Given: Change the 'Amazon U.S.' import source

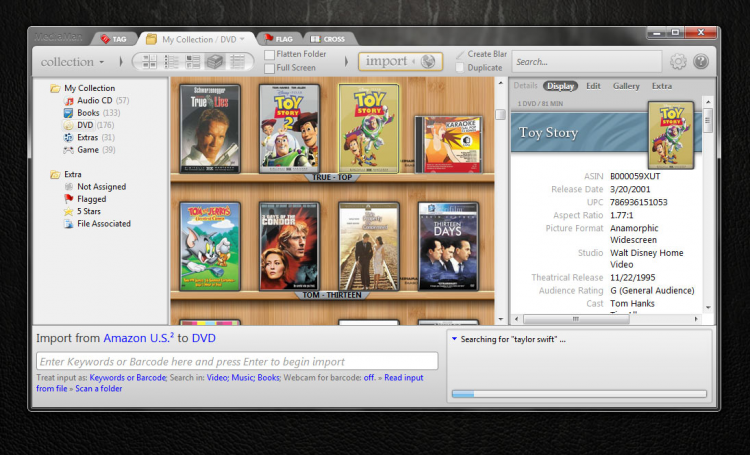Looking at the screenshot, I should click(139, 338).
